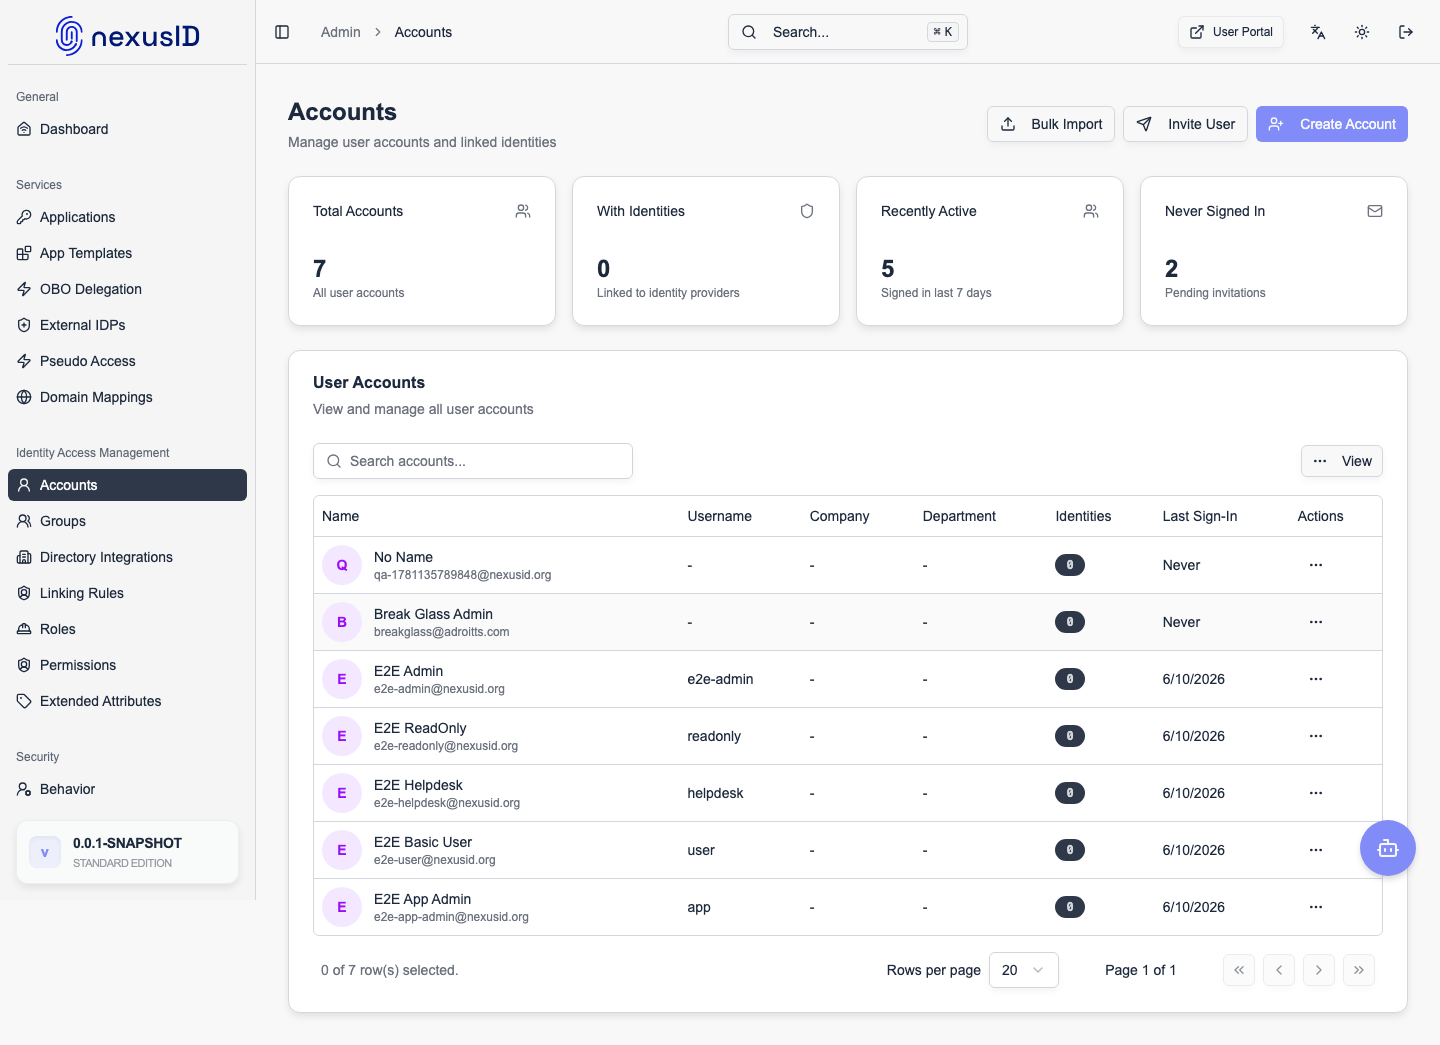Open row actions for E2E Basic User

(x=1316, y=850)
